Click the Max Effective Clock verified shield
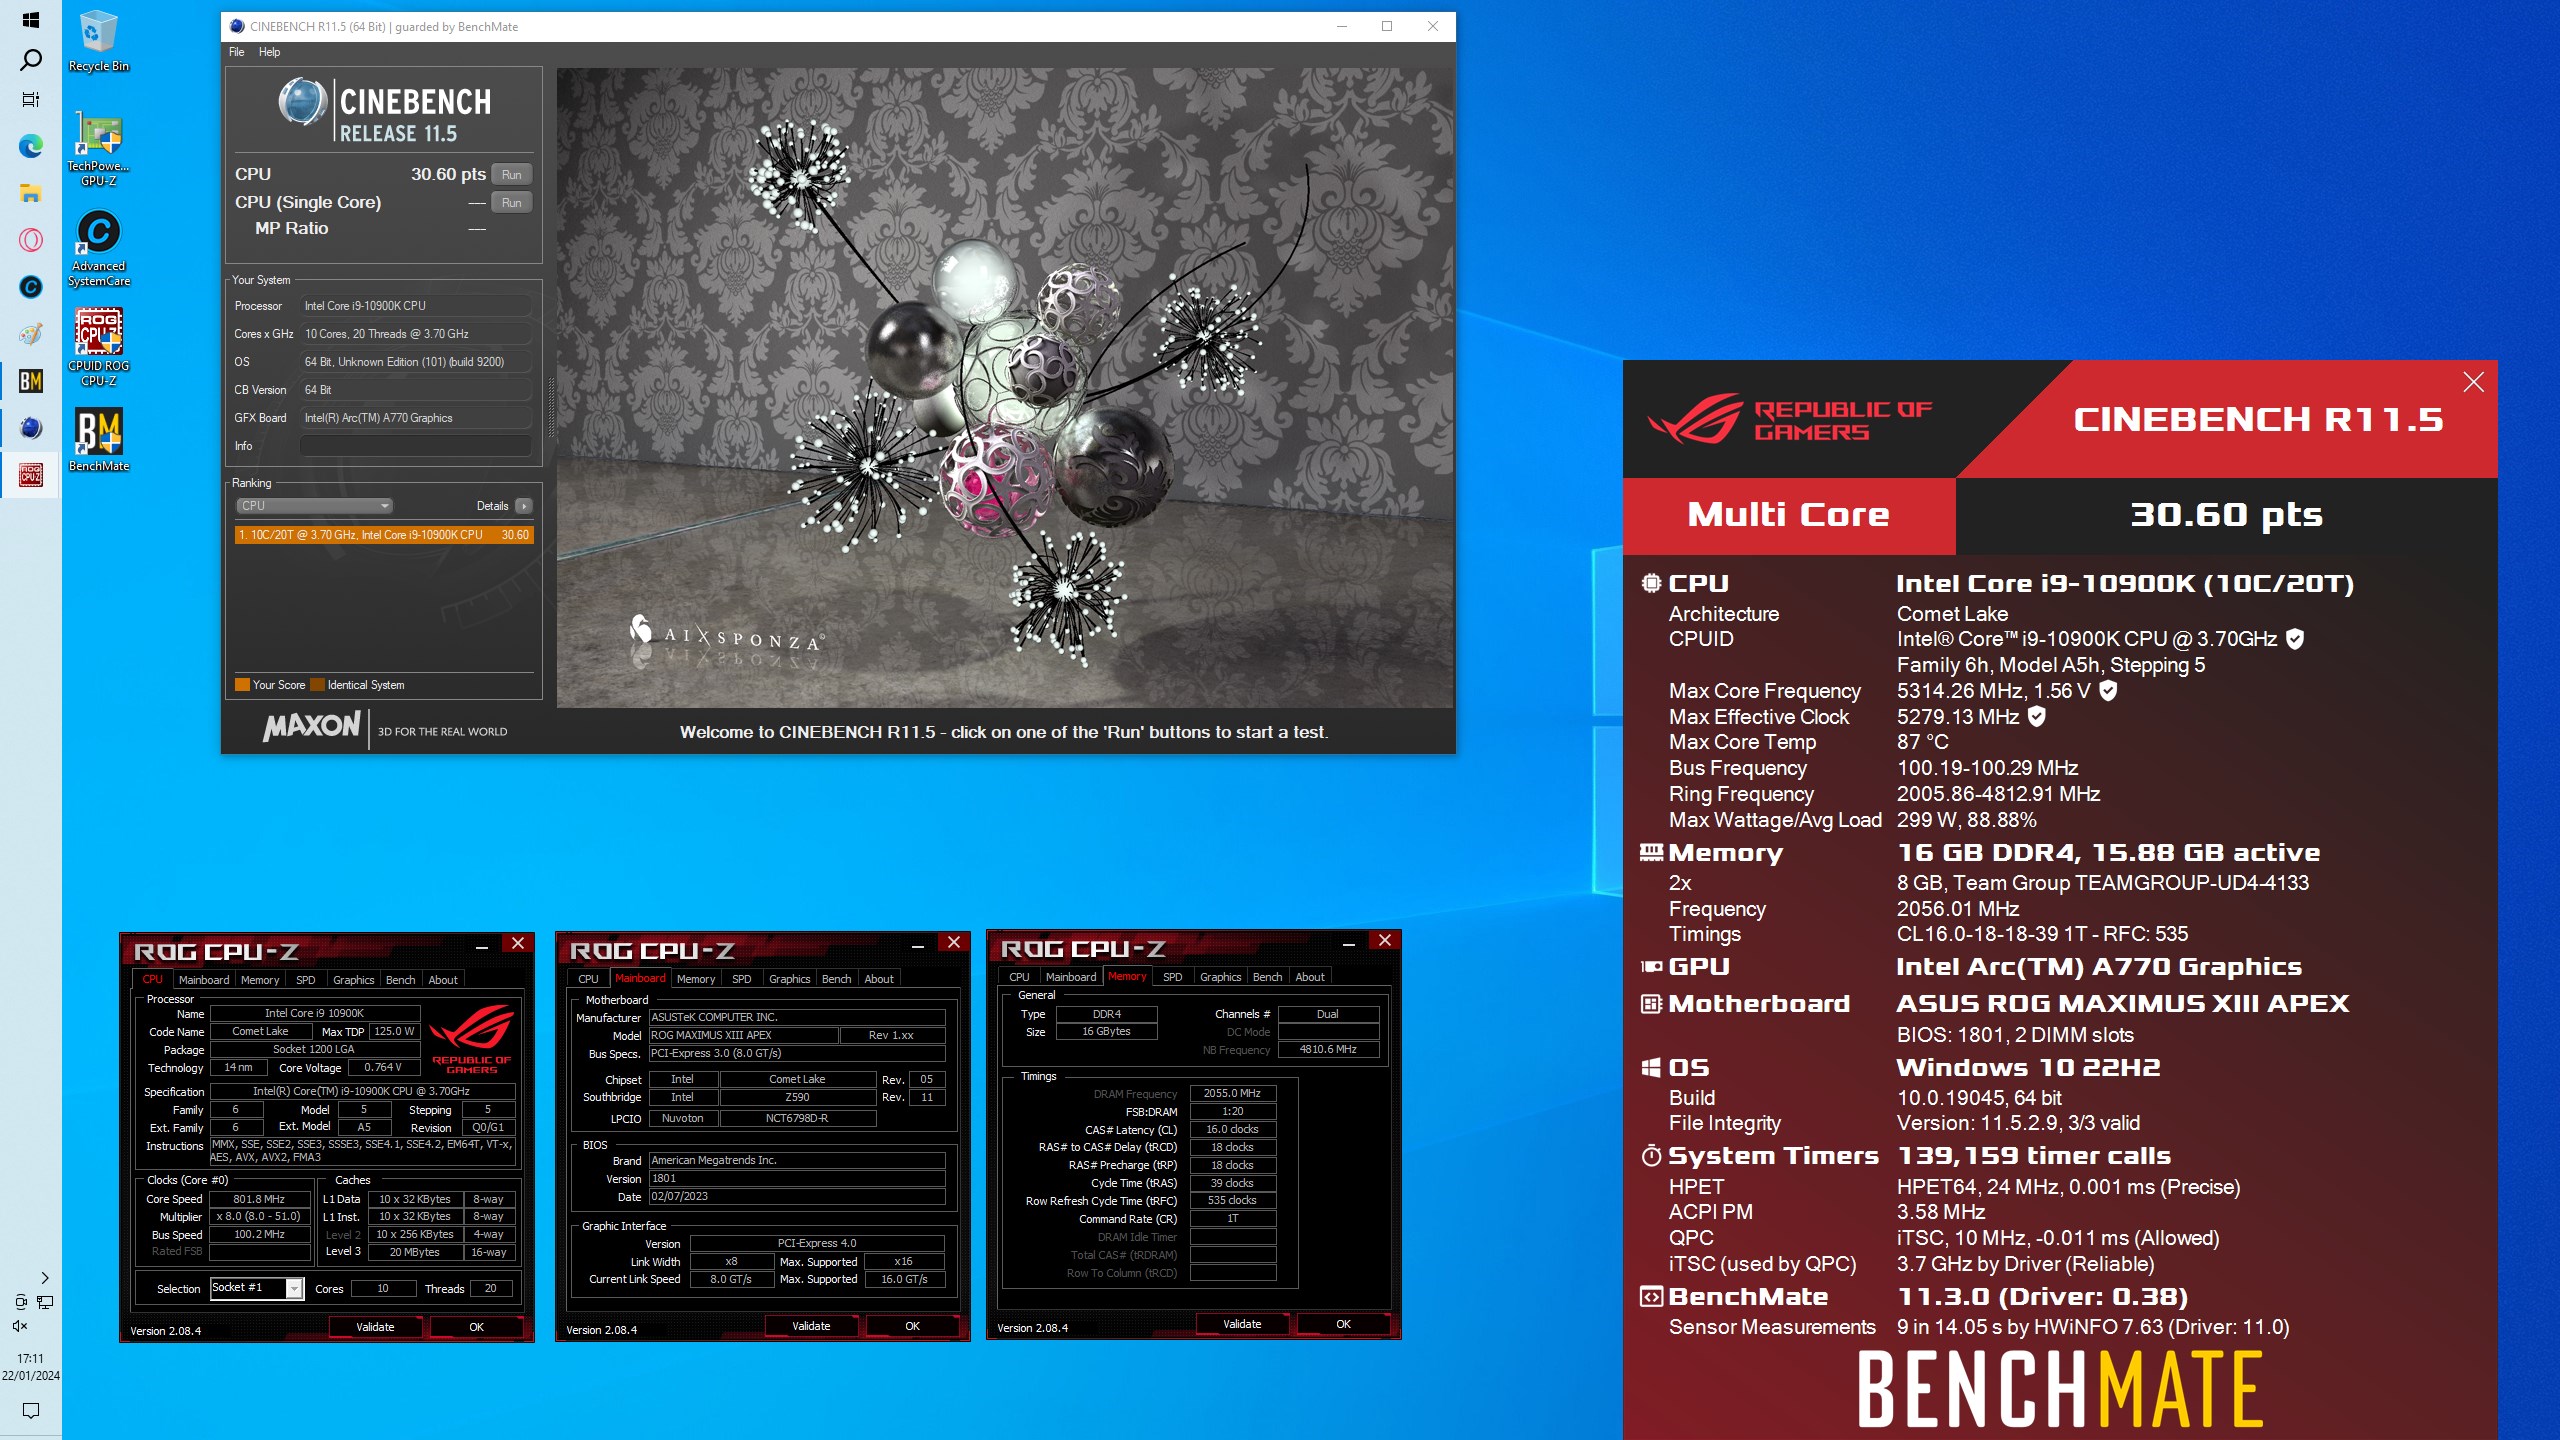Screen dimensions: 2560x1440 [x=2036, y=717]
